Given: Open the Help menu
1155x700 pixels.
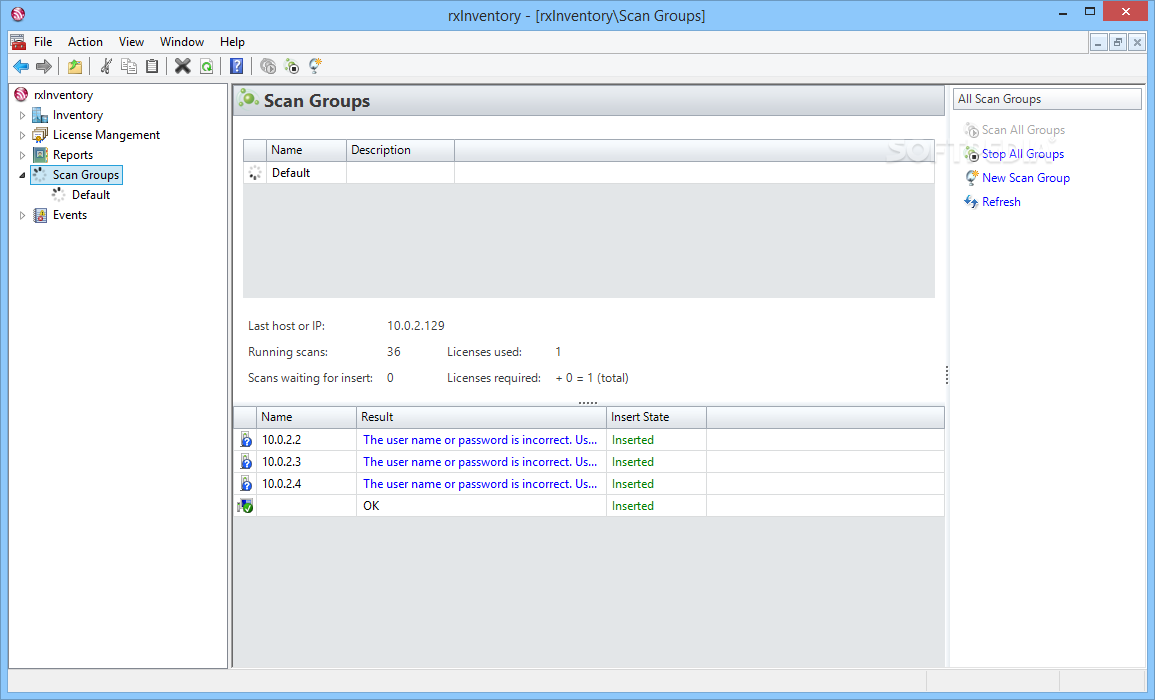Looking at the screenshot, I should [x=232, y=42].
